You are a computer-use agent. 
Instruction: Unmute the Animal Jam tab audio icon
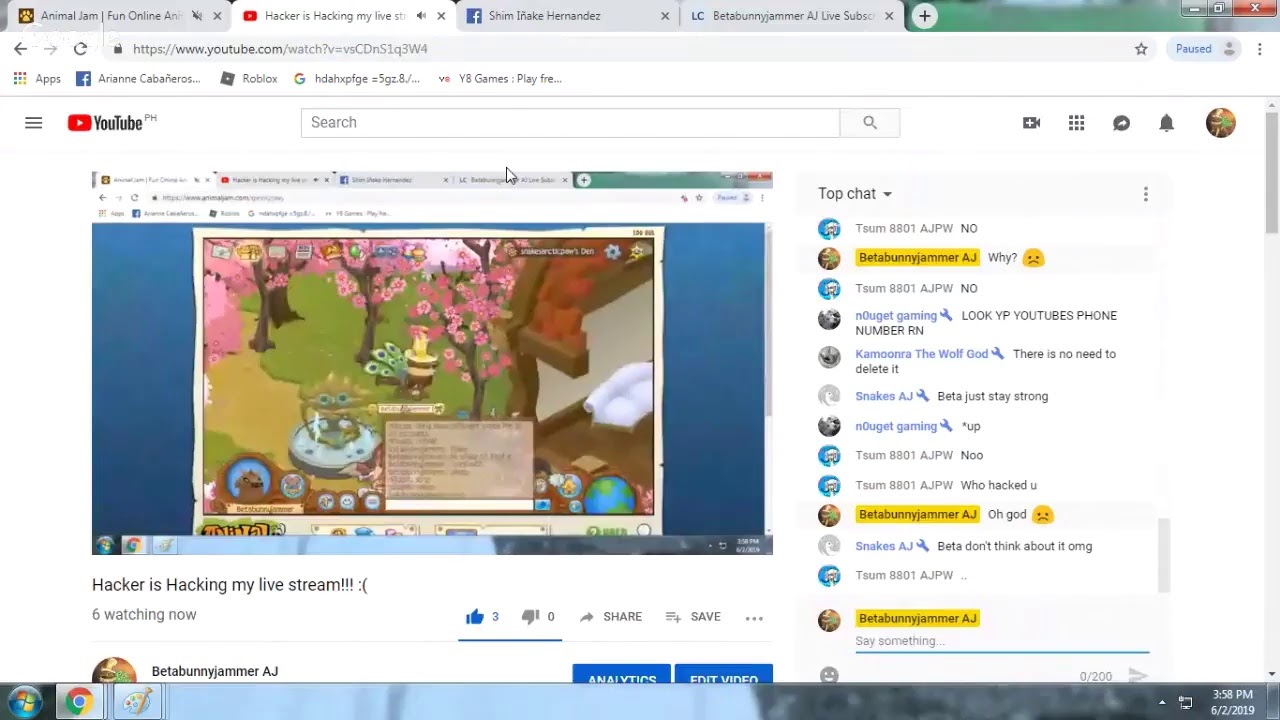196,16
